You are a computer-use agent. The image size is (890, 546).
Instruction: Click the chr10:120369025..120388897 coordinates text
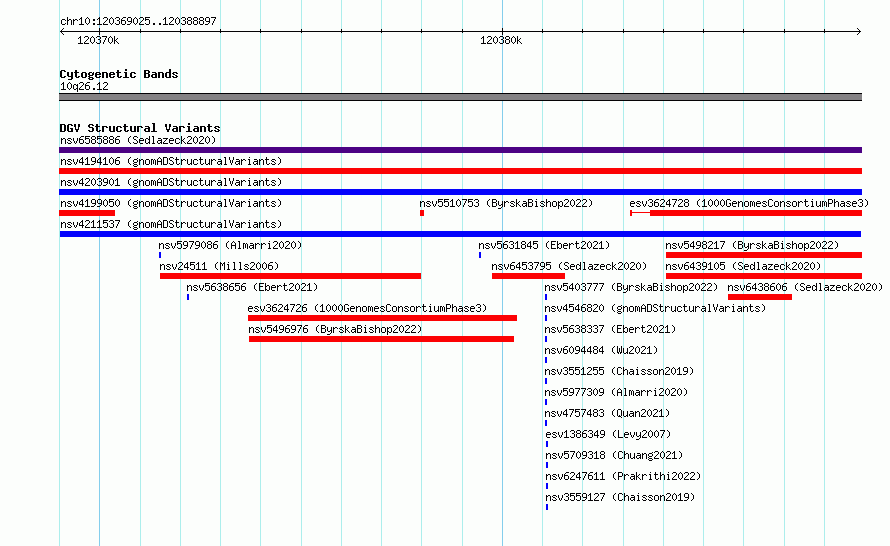click(138, 21)
